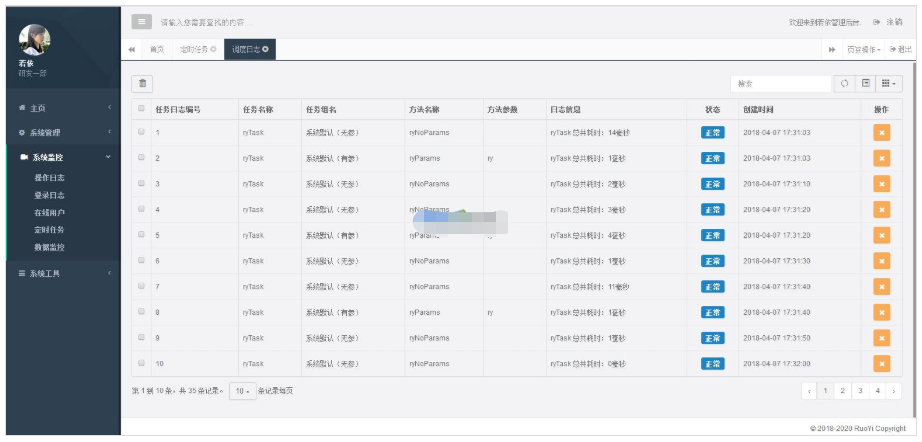This screenshot has height=442, width=922.
Task: Click the 注销 logout link
Action: 887,21
